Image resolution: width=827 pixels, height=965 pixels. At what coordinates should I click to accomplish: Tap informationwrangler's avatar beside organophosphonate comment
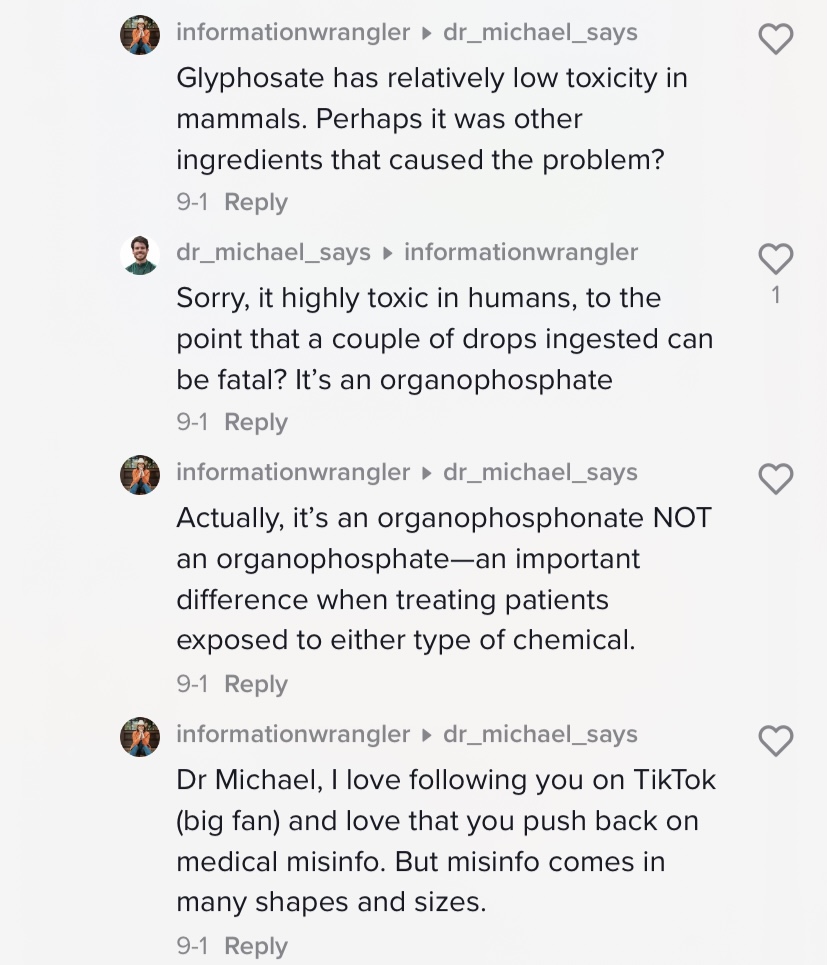[x=141, y=475]
